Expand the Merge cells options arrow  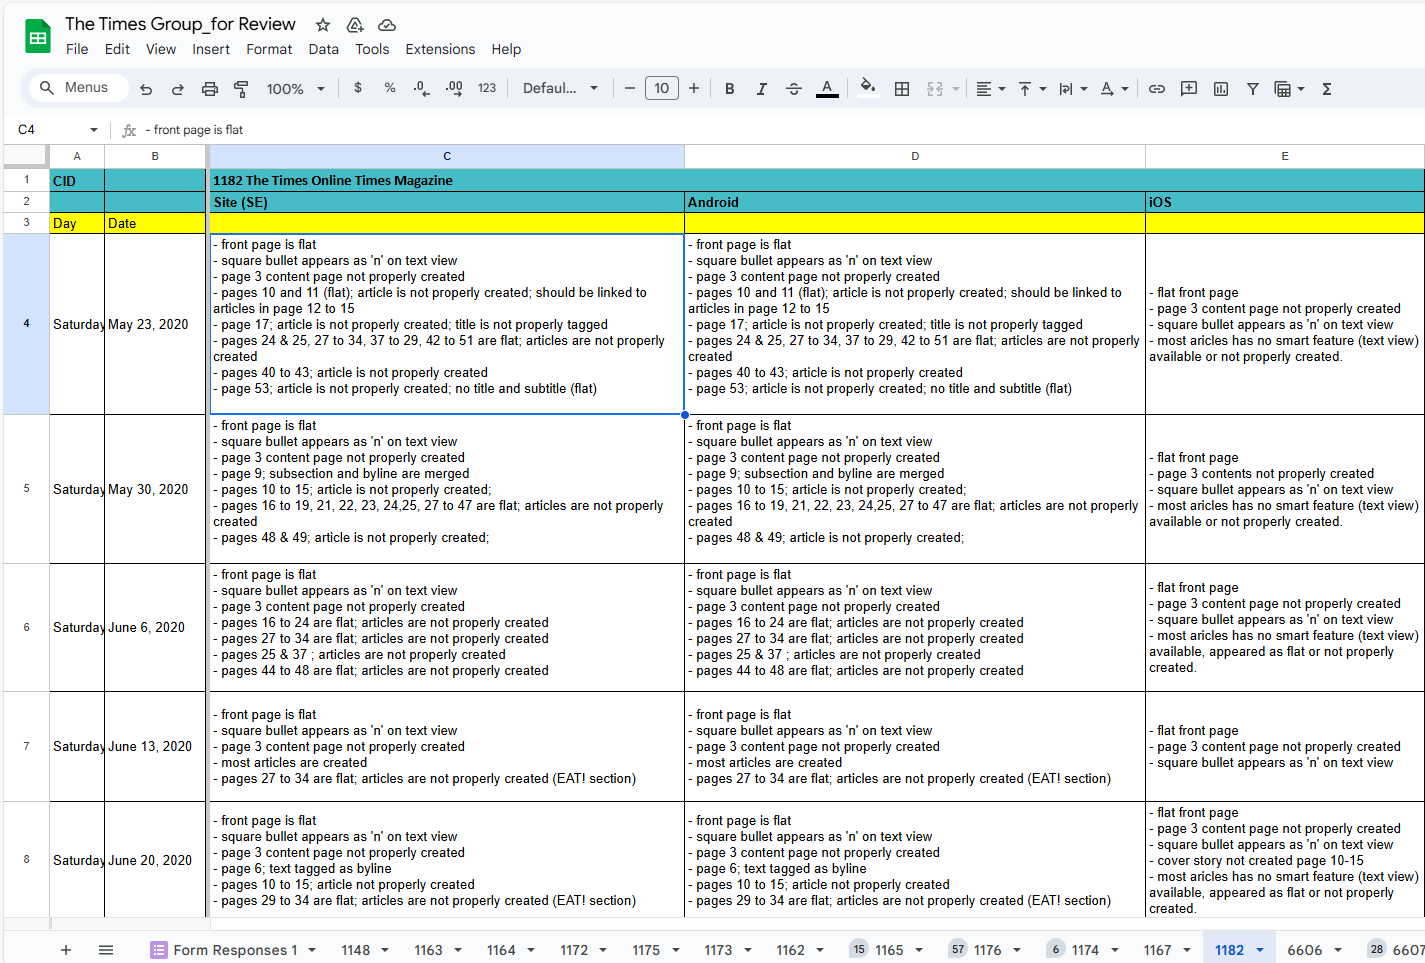point(956,89)
